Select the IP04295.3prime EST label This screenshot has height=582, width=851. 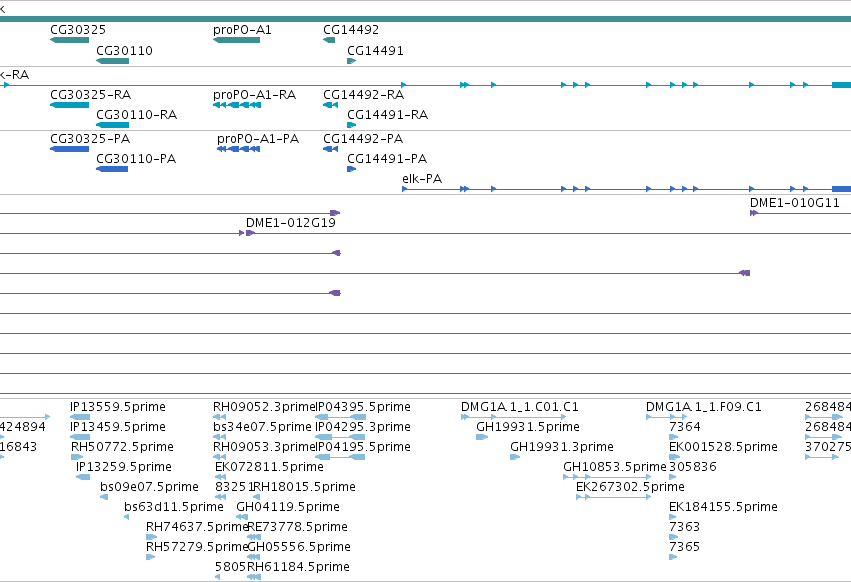(x=363, y=427)
